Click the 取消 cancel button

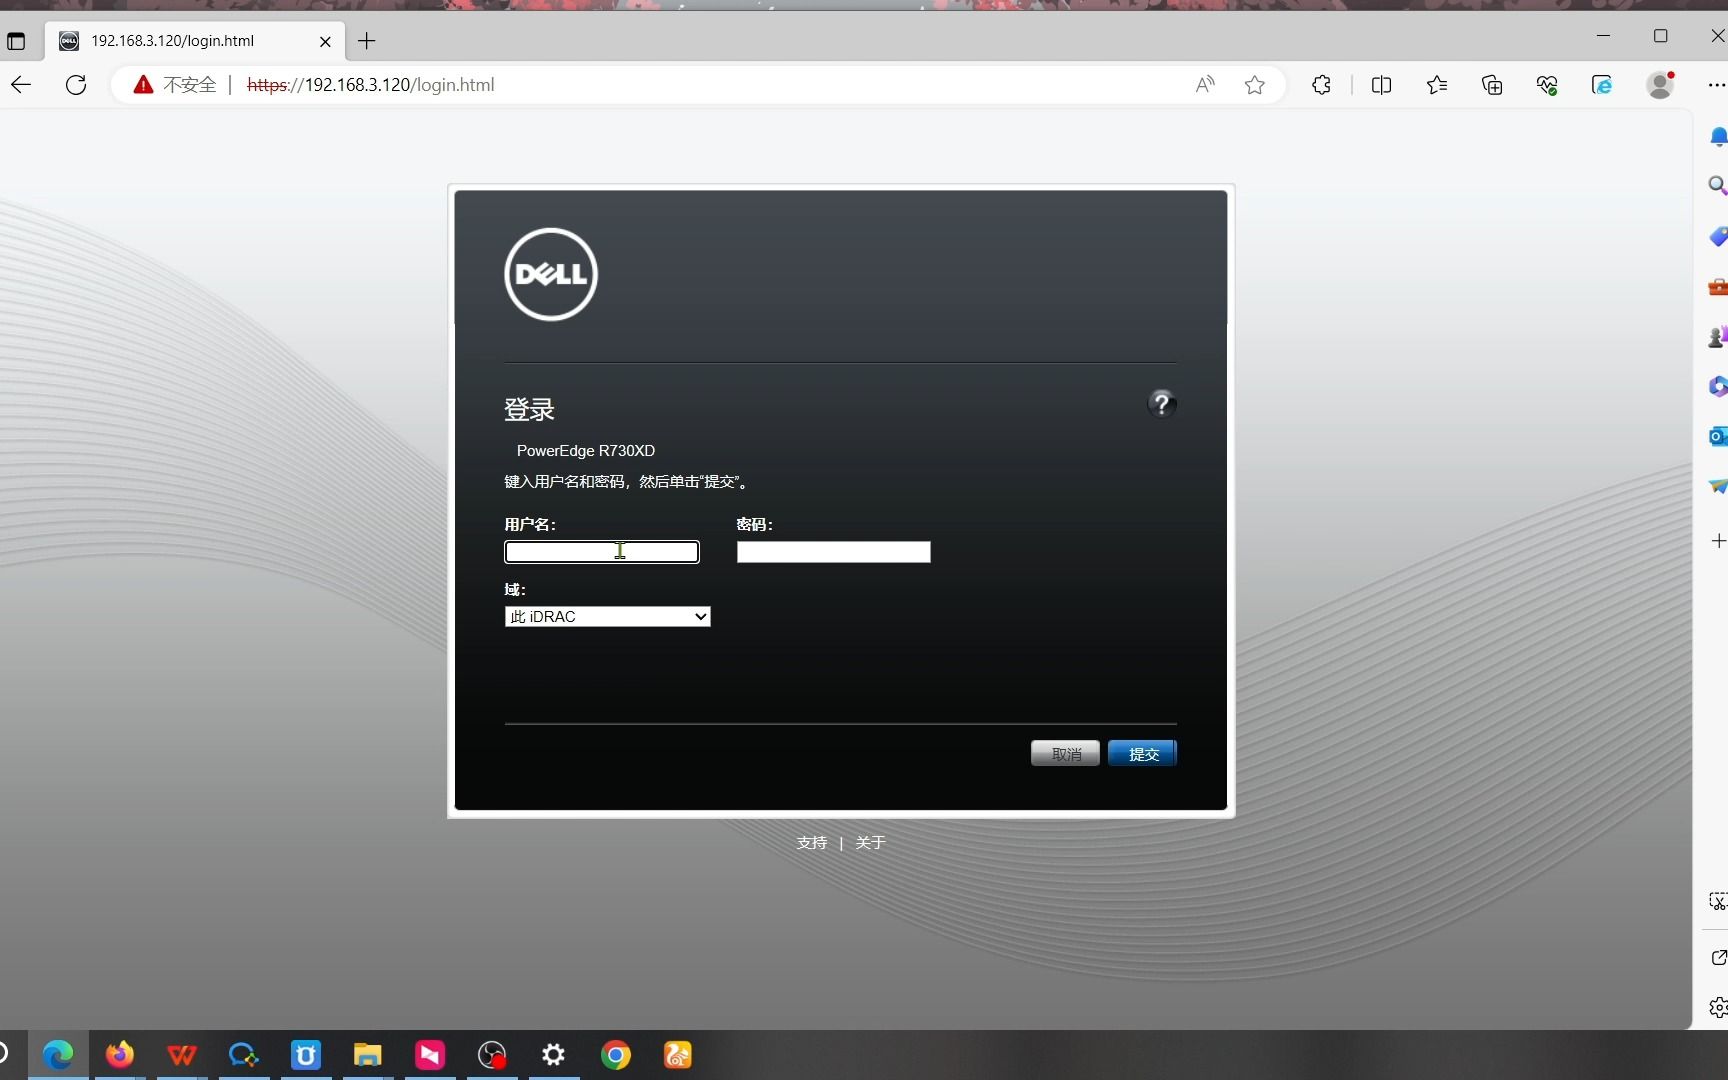pyautogui.click(x=1065, y=754)
